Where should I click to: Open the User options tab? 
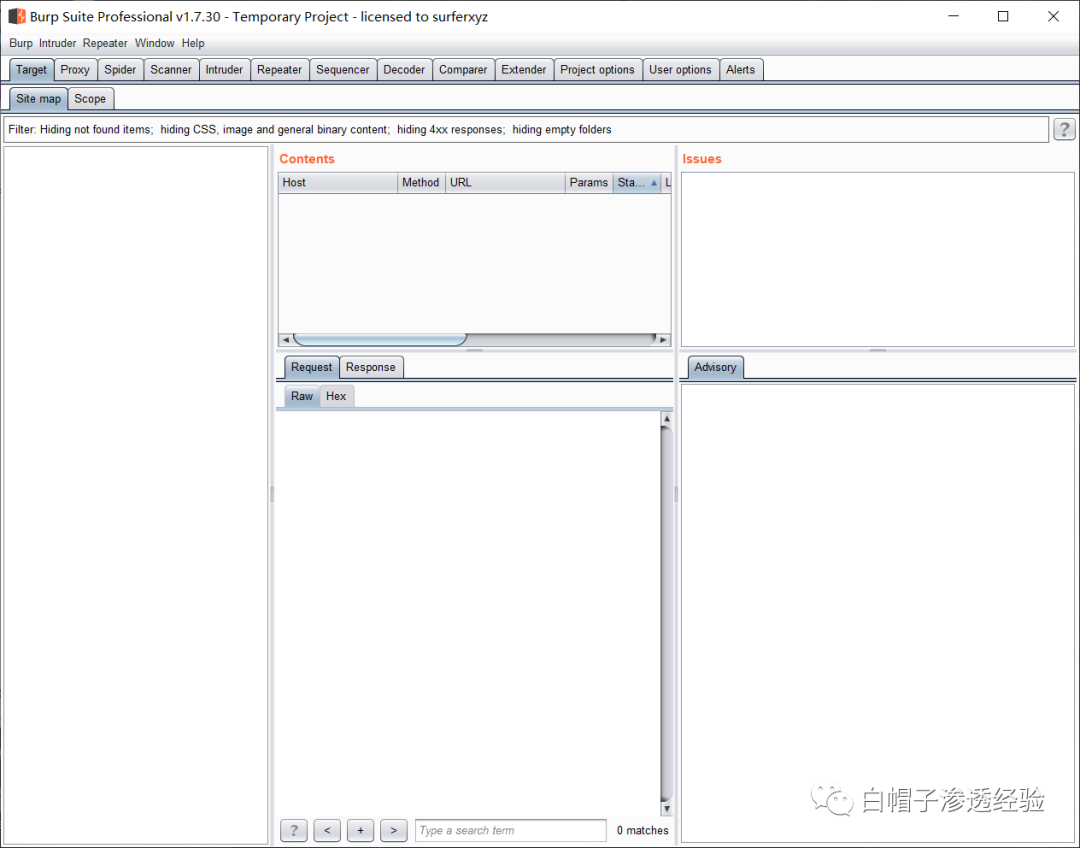(680, 70)
